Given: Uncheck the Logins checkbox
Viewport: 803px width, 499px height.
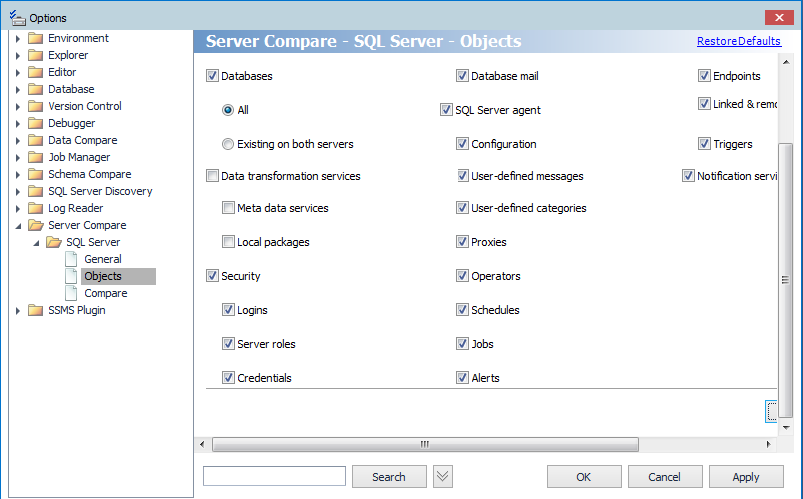Looking at the screenshot, I should (228, 310).
